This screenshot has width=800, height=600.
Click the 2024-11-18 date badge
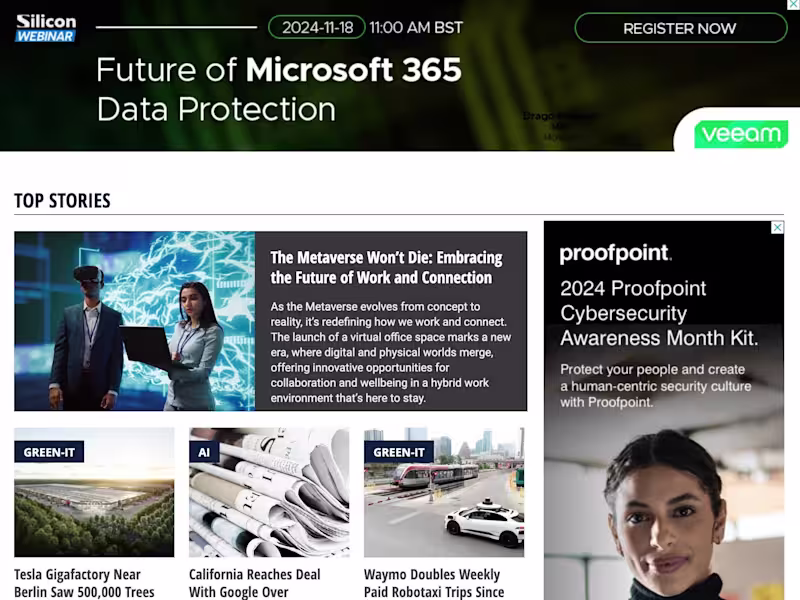click(x=317, y=28)
